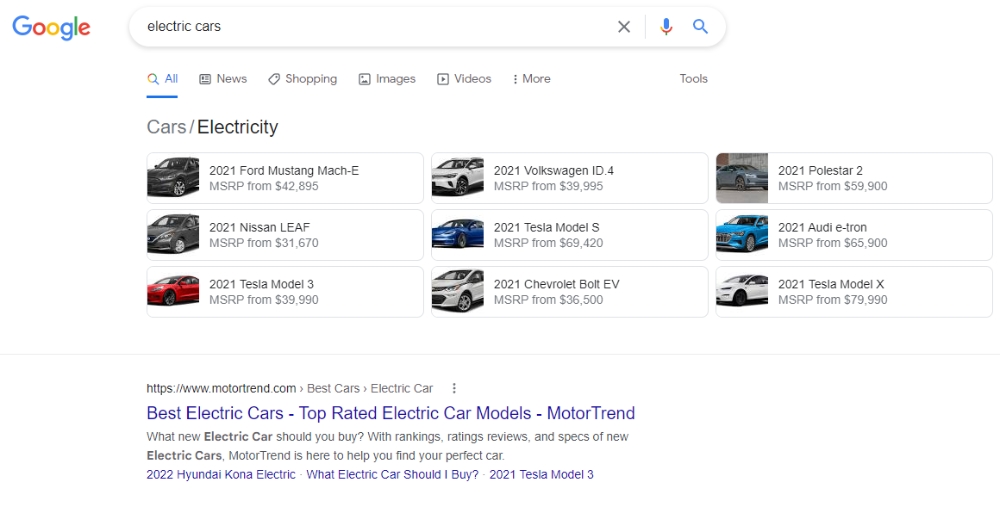Screen dimensions: 1000x507
Task: Open the Best Electric Cars MotorTrend result
Action: click(x=390, y=413)
